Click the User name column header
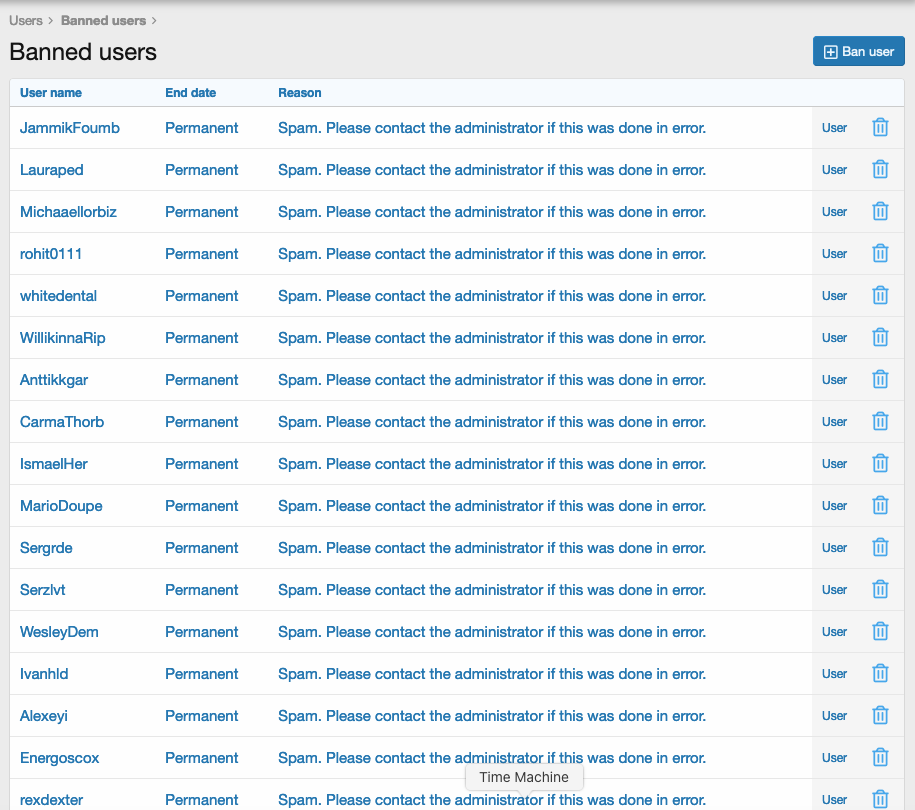Viewport: 915px width, 810px height. pyautogui.click(x=51, y=93)
